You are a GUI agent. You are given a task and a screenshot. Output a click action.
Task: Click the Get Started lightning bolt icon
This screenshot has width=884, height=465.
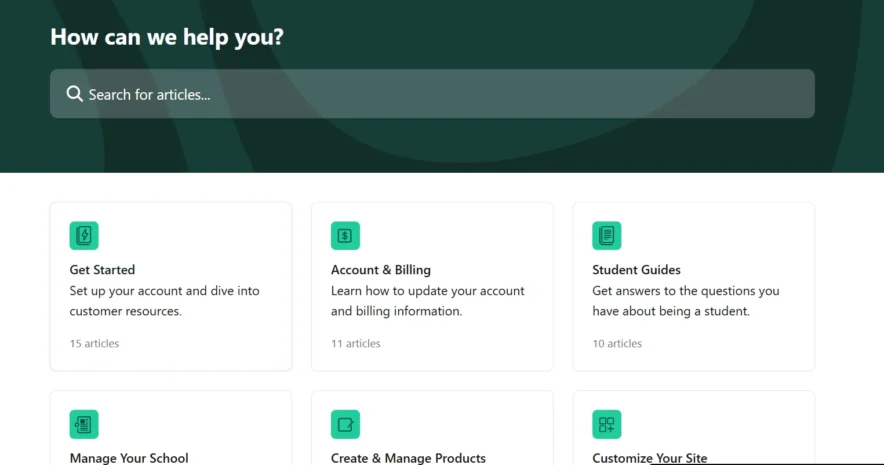(x=84, y=236)
